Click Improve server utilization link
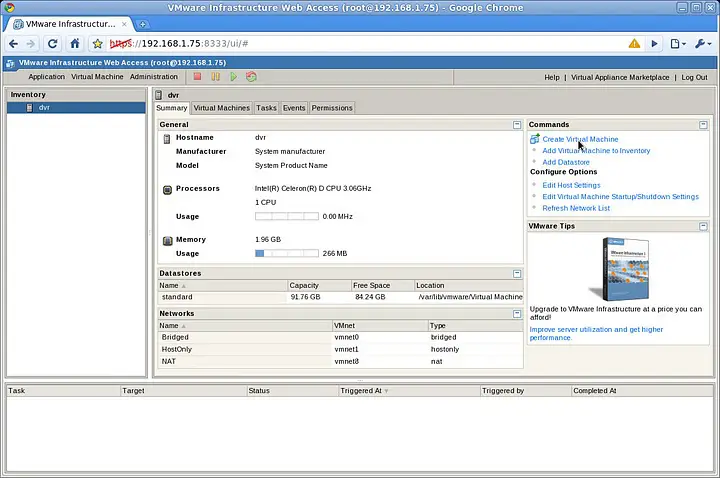Image resolution: width=720 pixels, height=478 pixels. click(x=596, y=333)
